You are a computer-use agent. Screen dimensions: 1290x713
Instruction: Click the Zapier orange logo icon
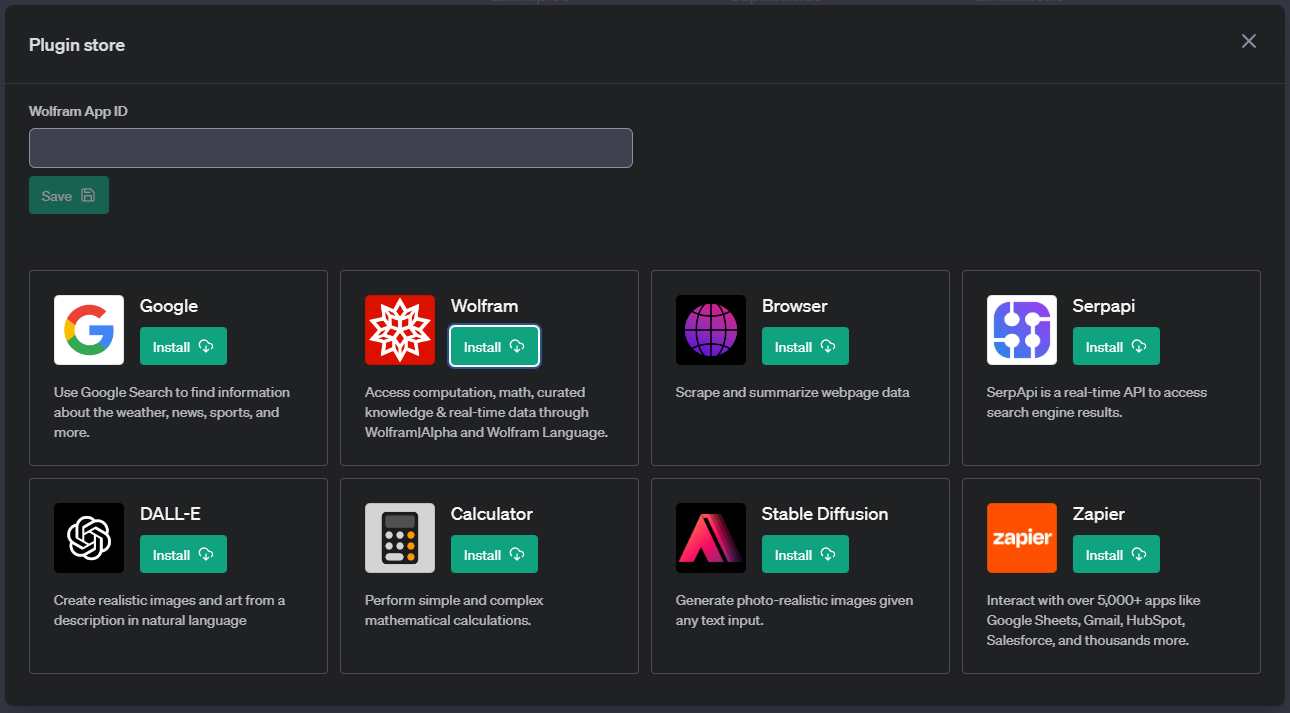click(1022, 538)
